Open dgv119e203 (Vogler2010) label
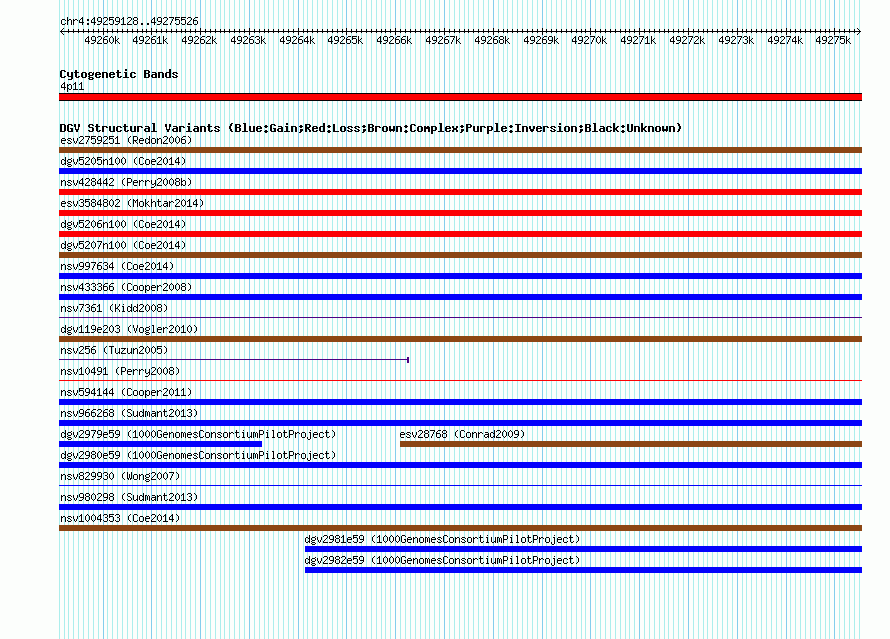The width and height of the screenshot is (890, 639). (x=129, y=329)
